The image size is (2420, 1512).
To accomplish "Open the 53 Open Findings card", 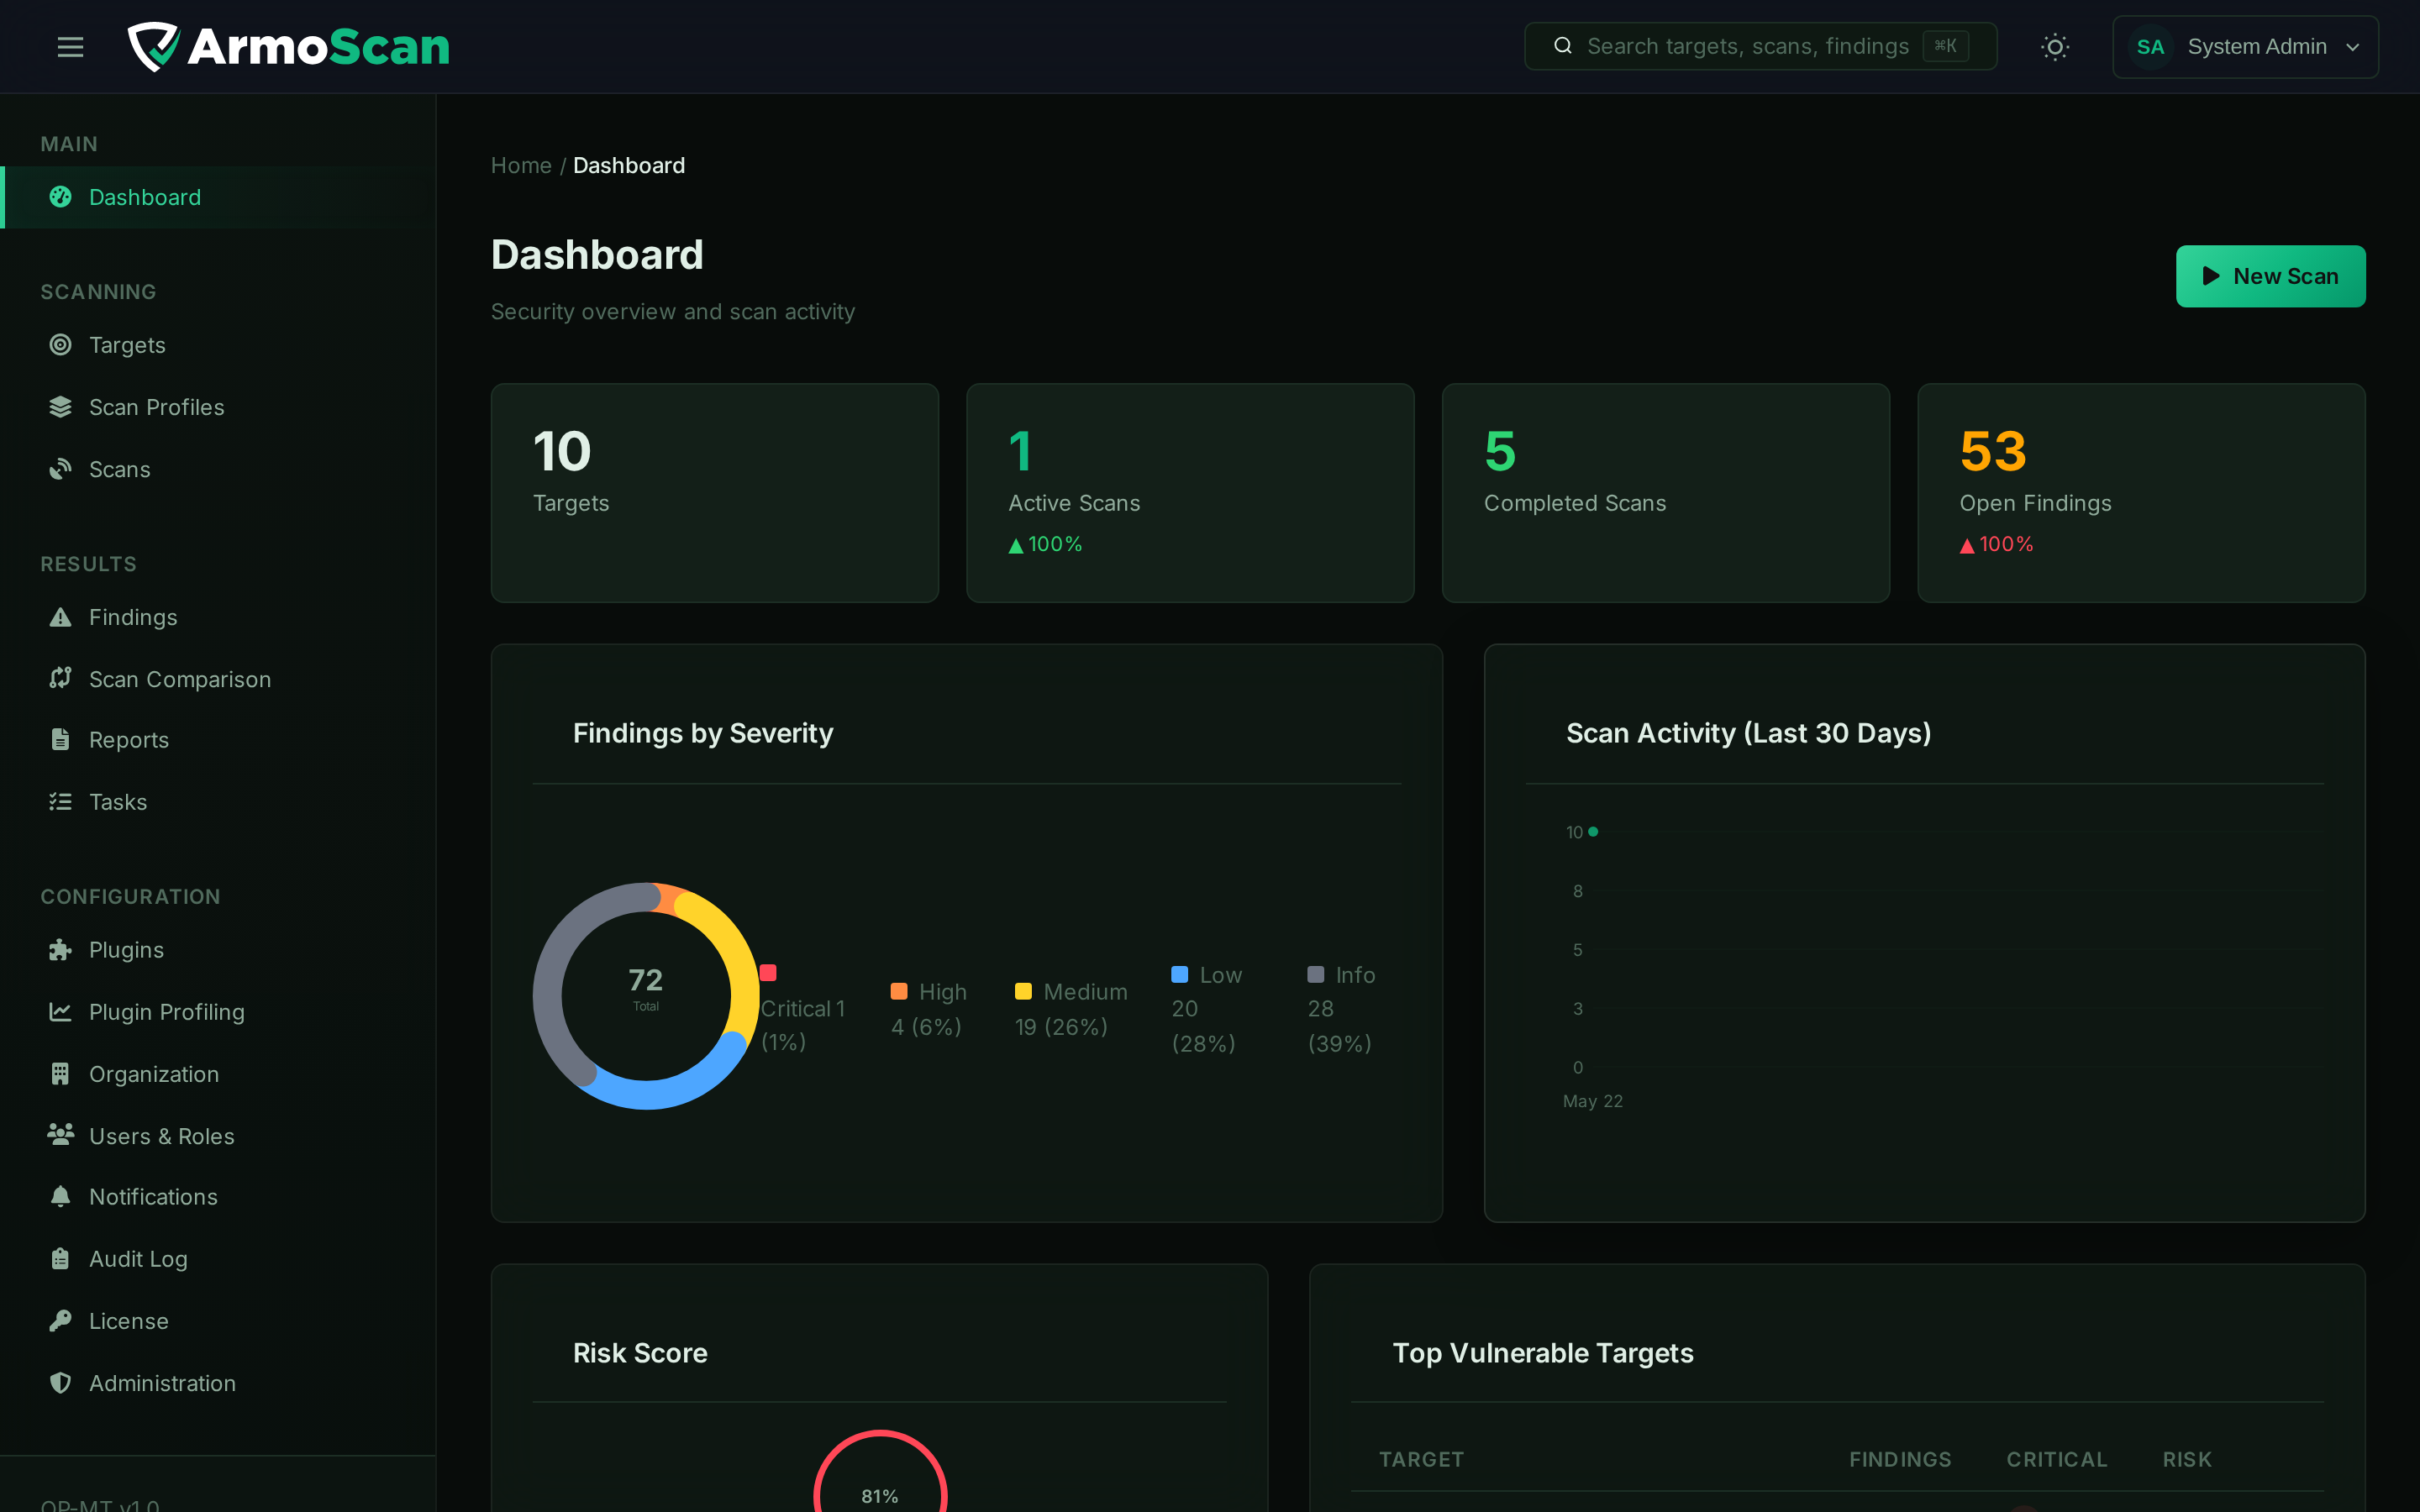I will tap(2141, 493).
